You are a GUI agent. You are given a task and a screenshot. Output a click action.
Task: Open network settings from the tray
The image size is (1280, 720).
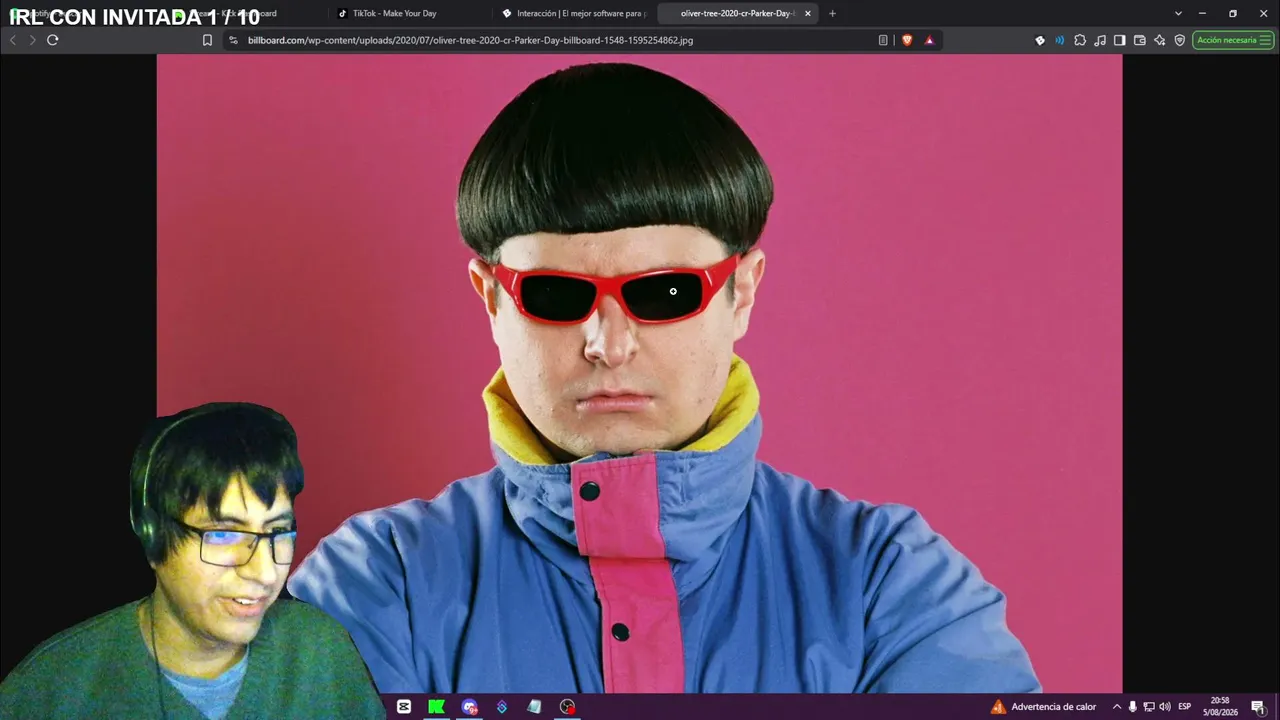(1149, 707)
